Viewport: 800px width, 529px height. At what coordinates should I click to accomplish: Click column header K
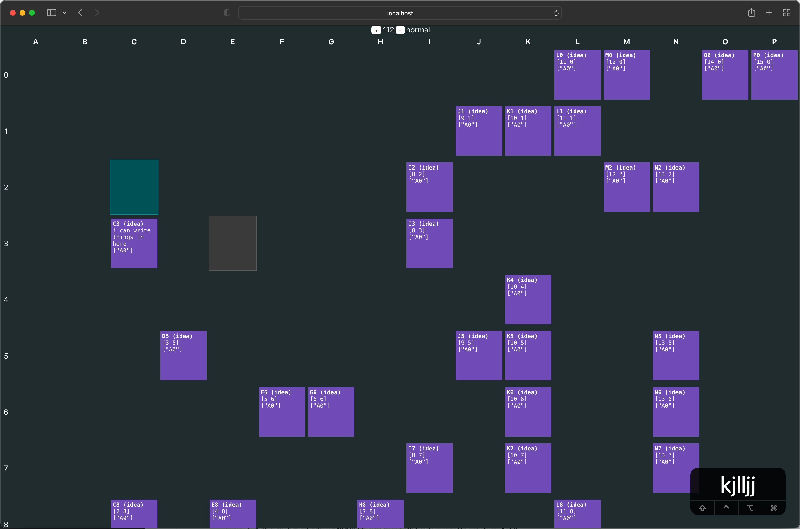click(528, 42)
